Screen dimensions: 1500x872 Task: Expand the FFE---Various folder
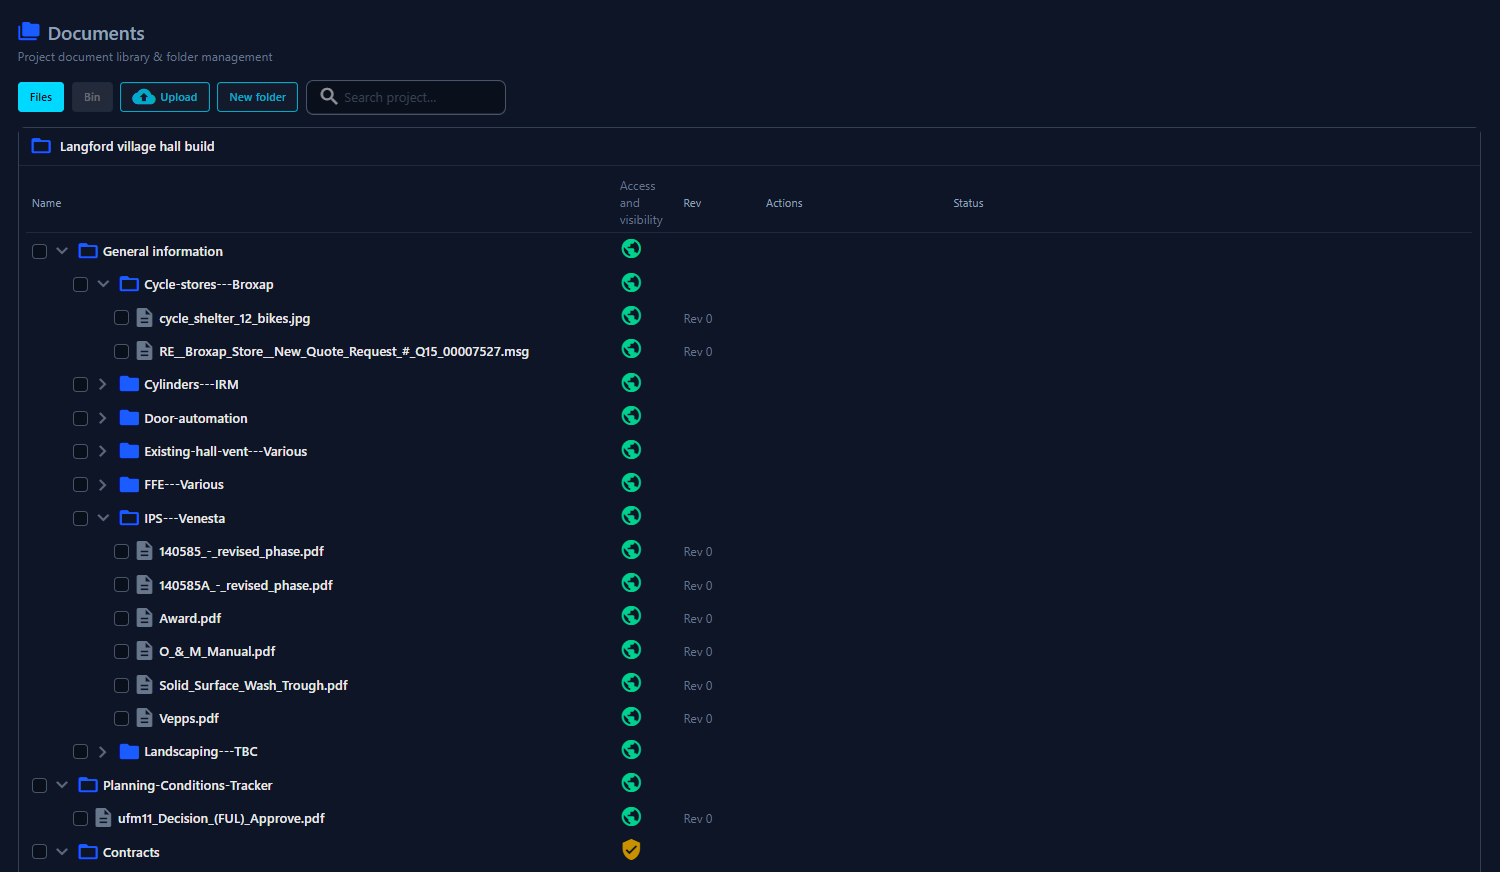pyautogui.click(x=102, y=484)
